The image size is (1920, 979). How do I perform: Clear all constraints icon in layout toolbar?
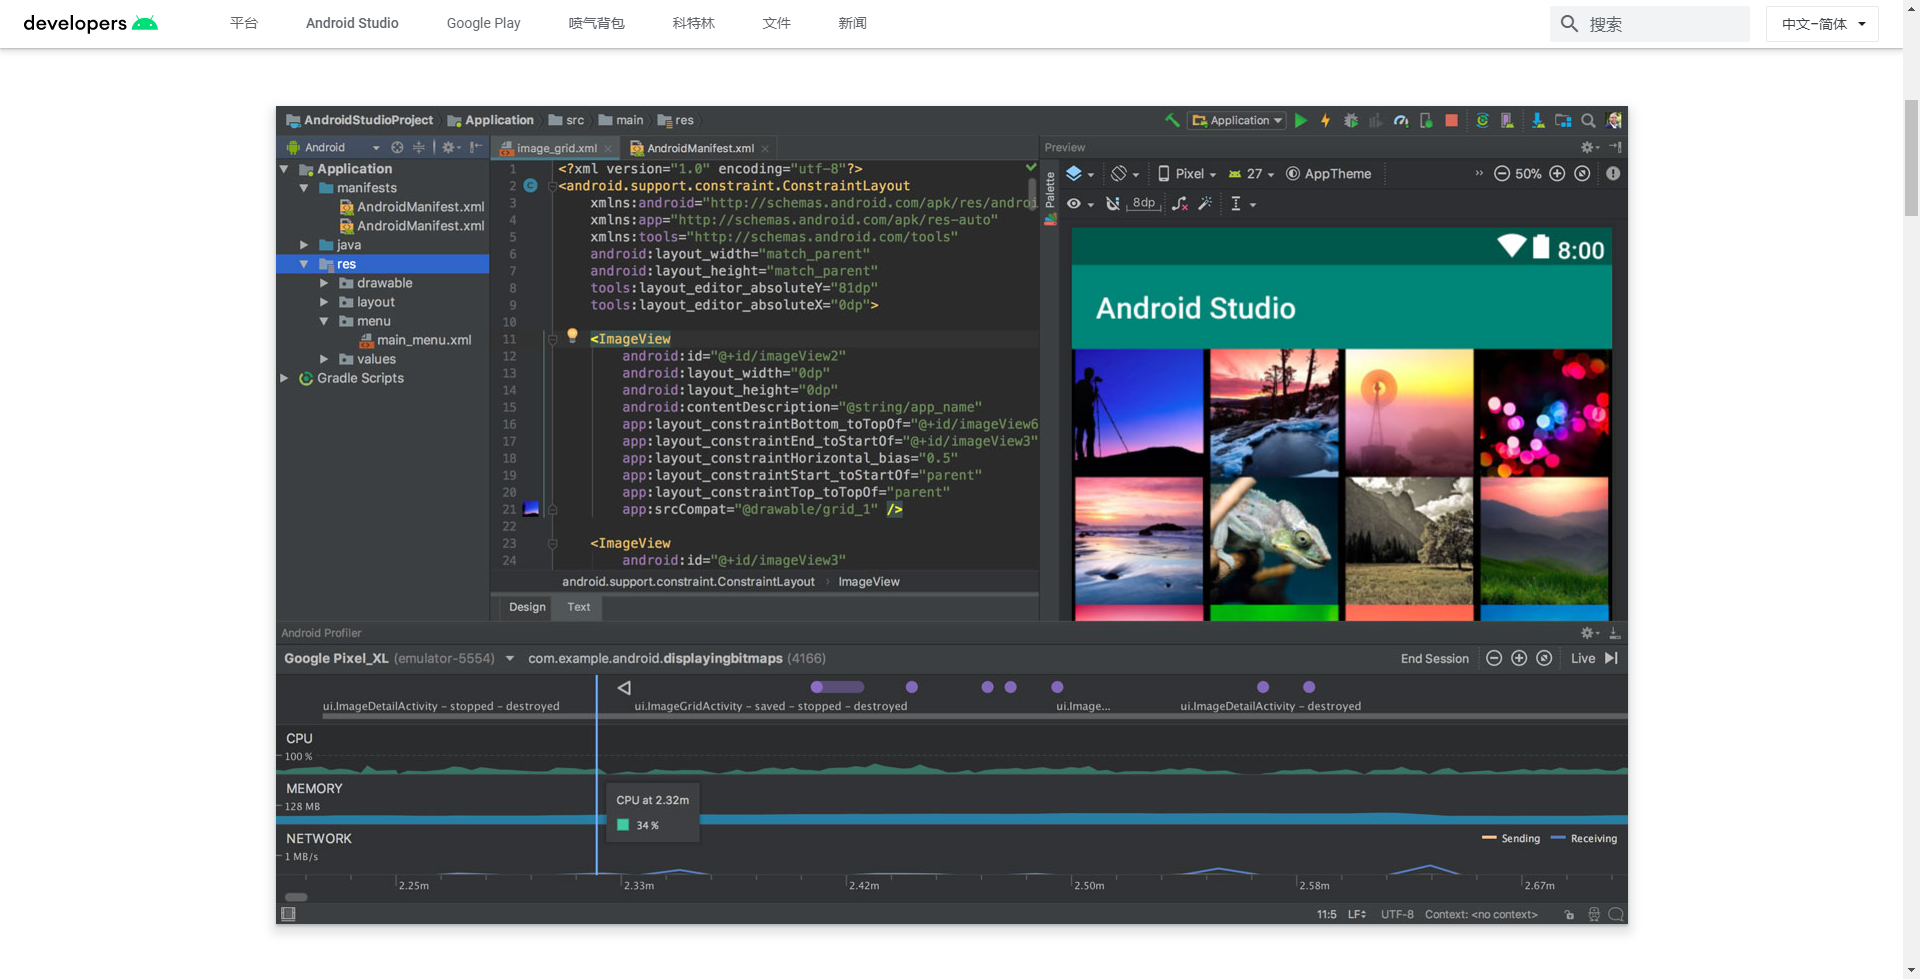(x=1180, y=203)
